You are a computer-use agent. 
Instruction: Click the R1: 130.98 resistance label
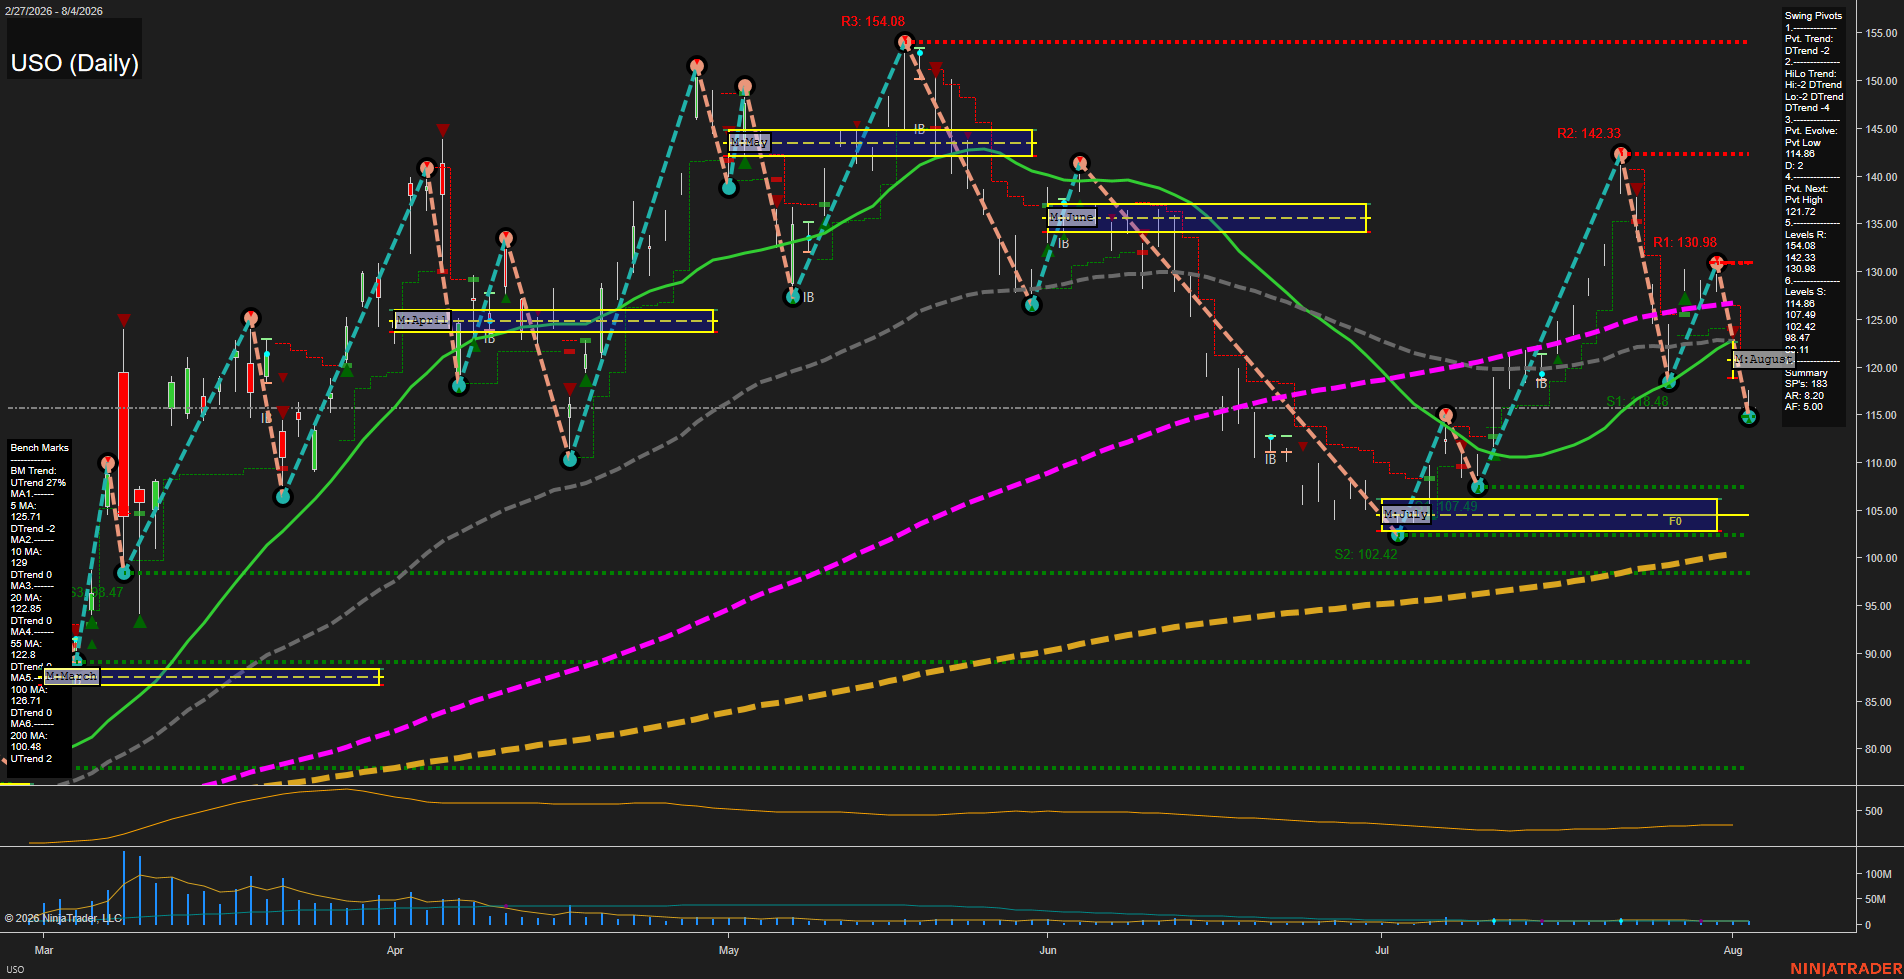pos(1685,242)
